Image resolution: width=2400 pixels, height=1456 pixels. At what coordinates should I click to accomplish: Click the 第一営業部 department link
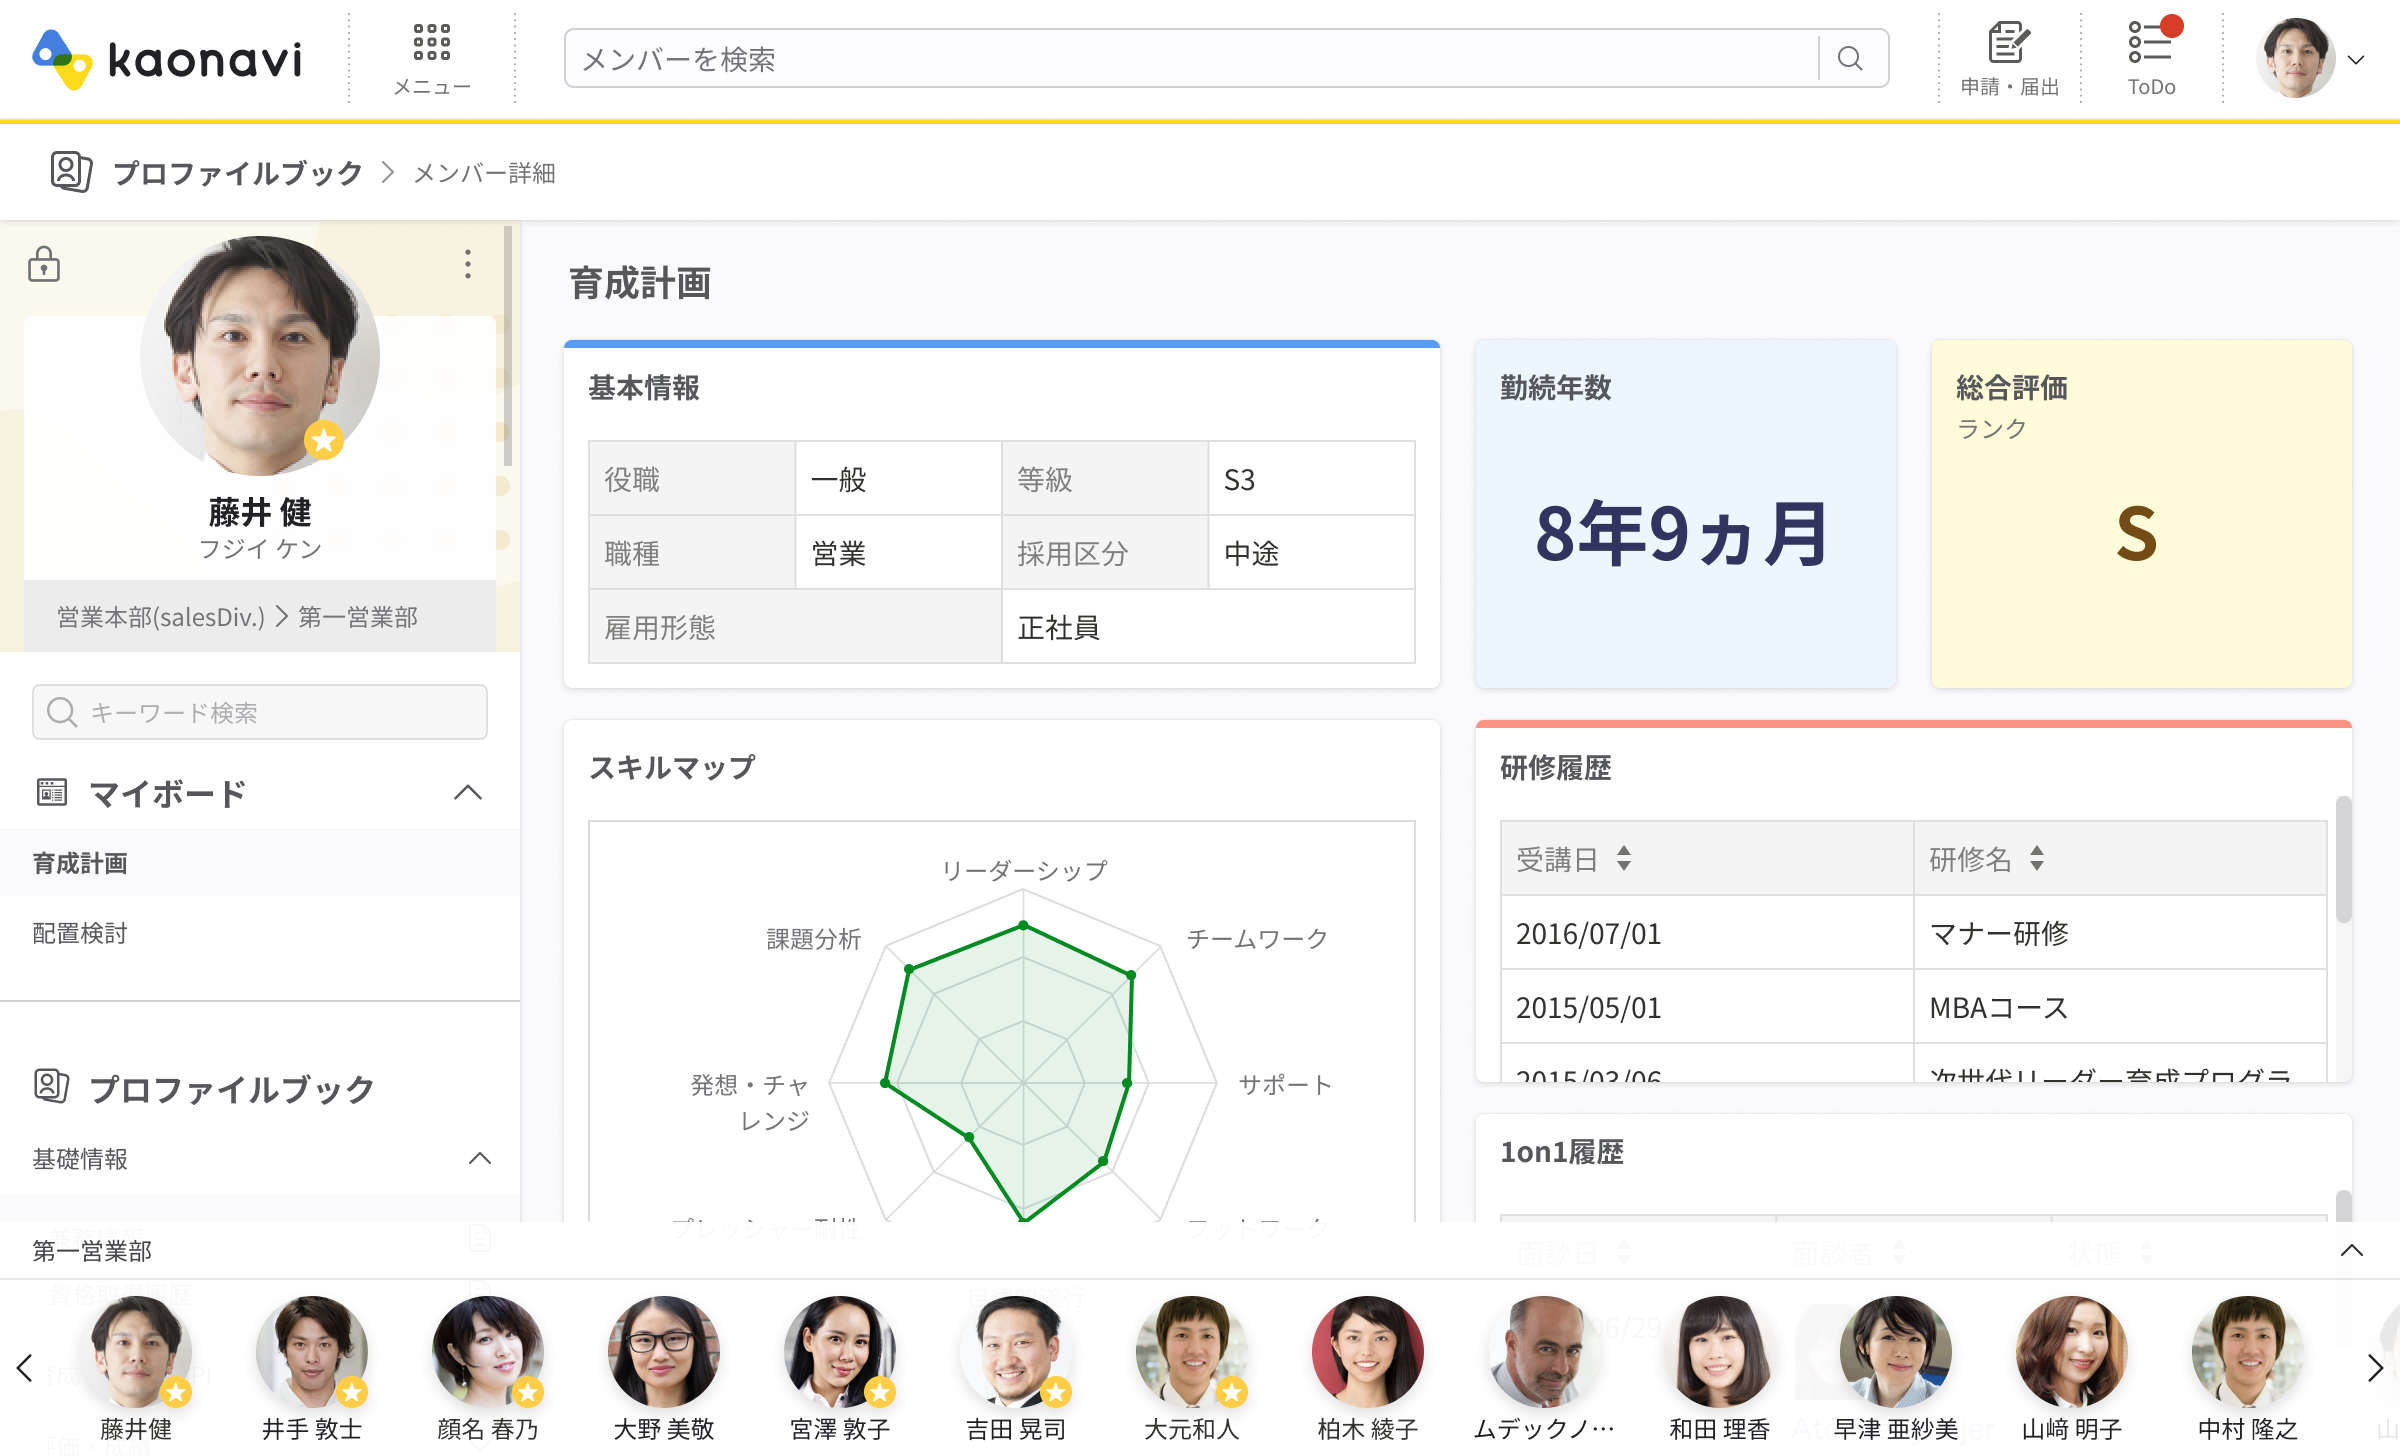pyautogui.click(x=358, y=617)
